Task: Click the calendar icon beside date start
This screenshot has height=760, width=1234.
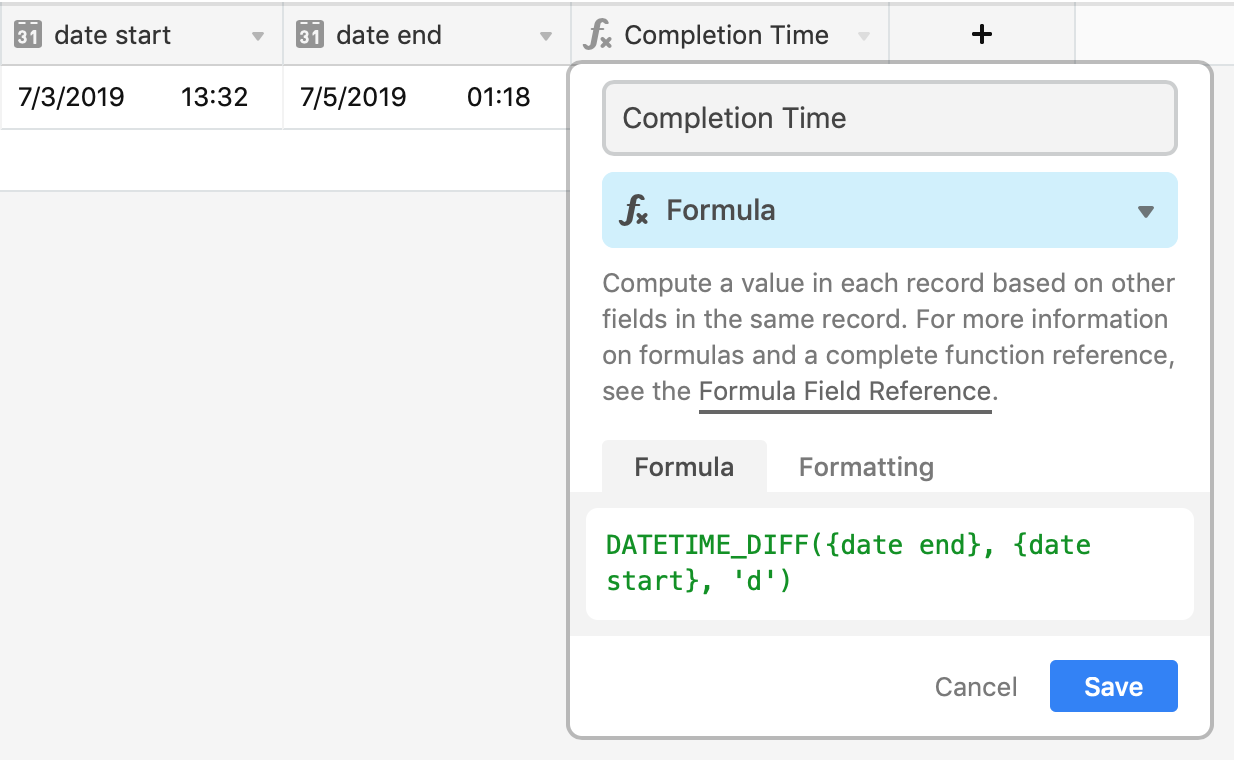Action: pyautogui.click(x=28, y=36)
